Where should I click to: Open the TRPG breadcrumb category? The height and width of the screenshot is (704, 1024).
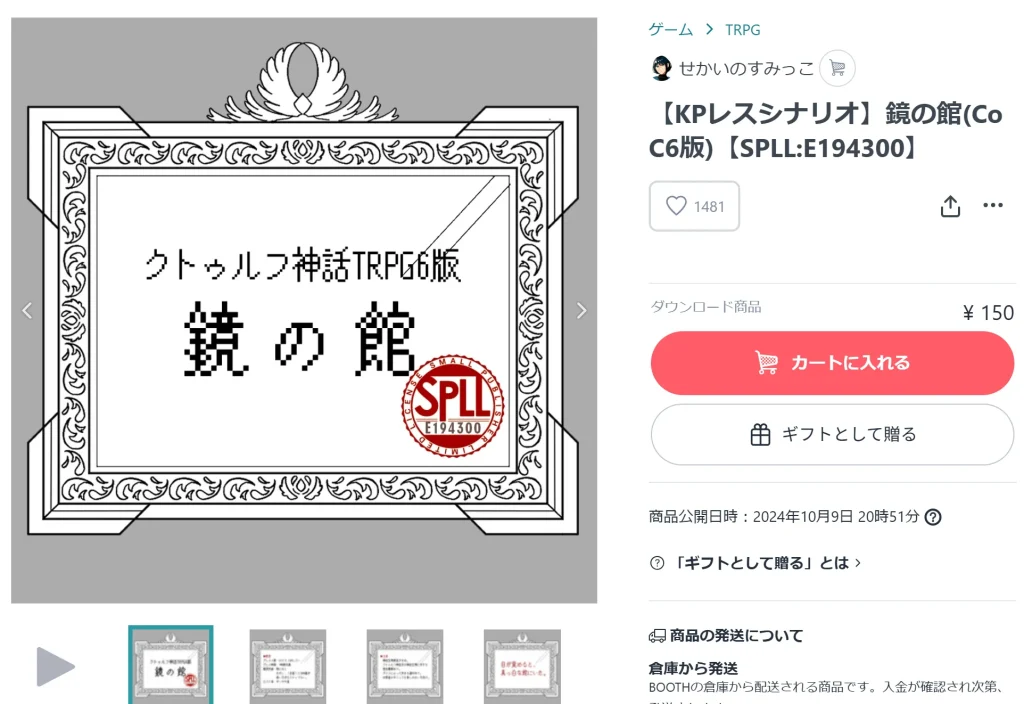(743, 30)
